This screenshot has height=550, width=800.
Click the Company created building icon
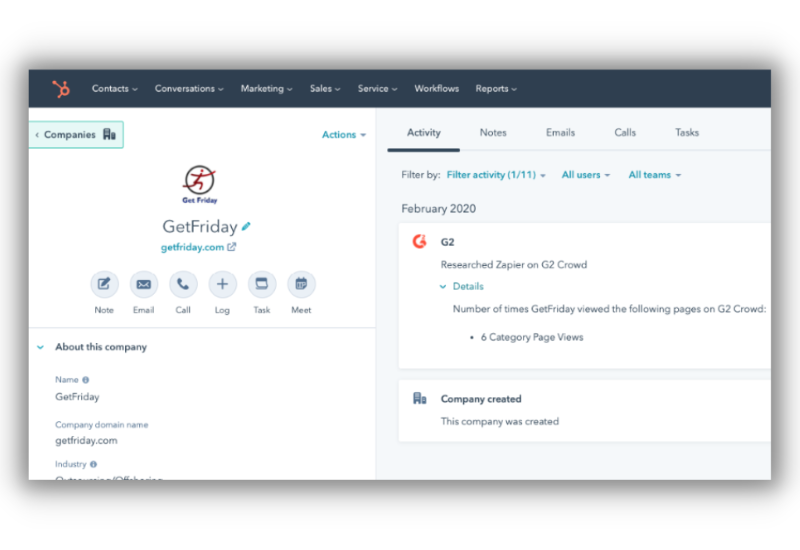click(419, 398)
